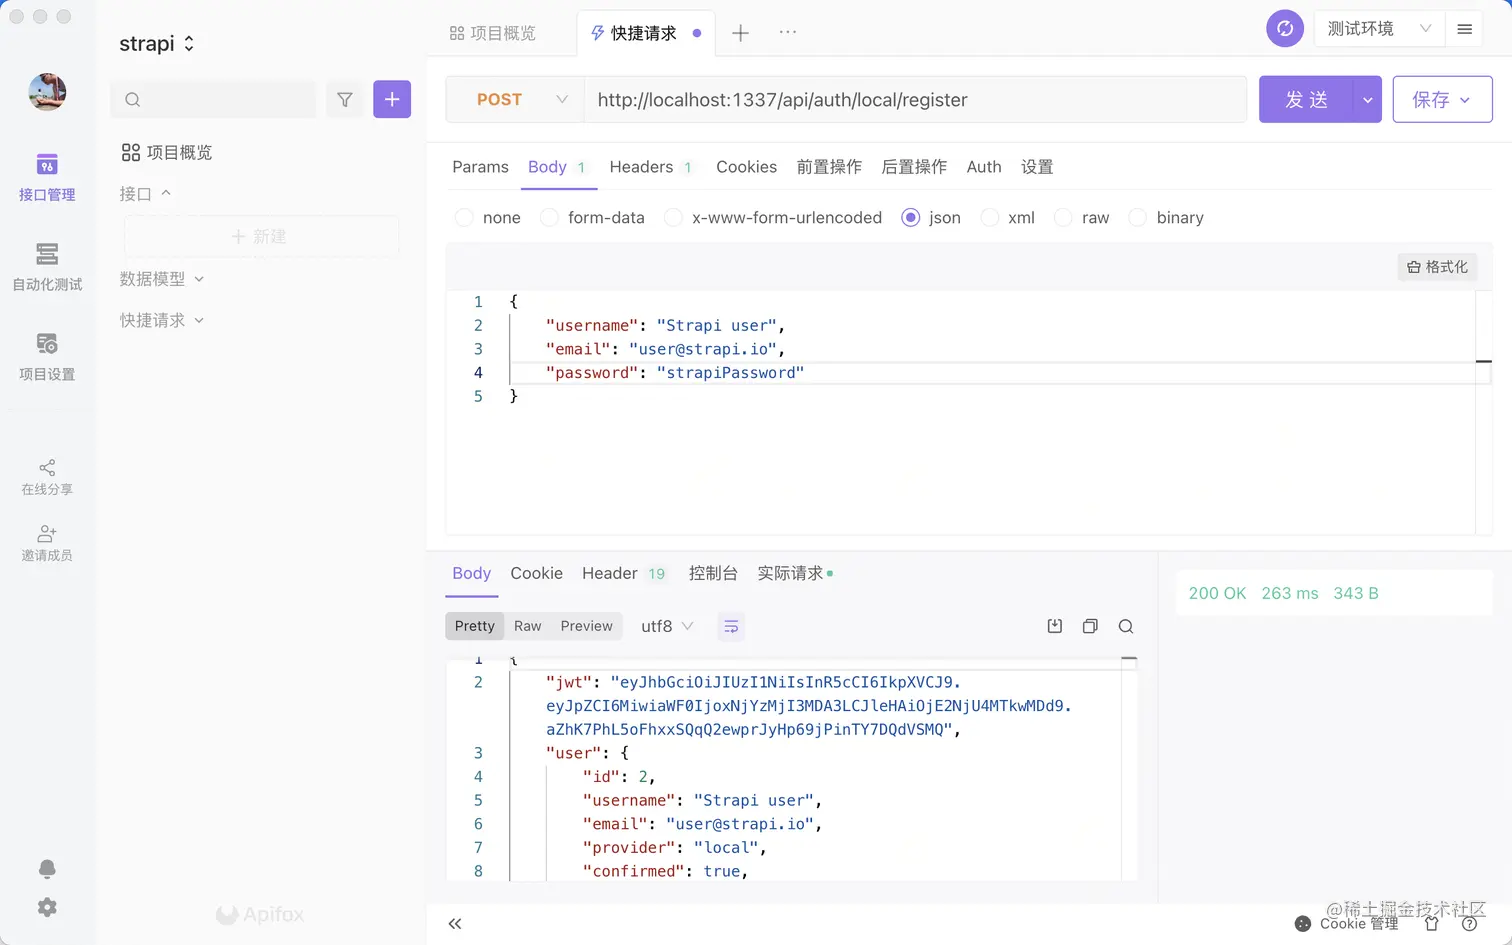The image size is (1512, 945).
Task: Open the 控制台 console tab
Action: coord(713,573)
